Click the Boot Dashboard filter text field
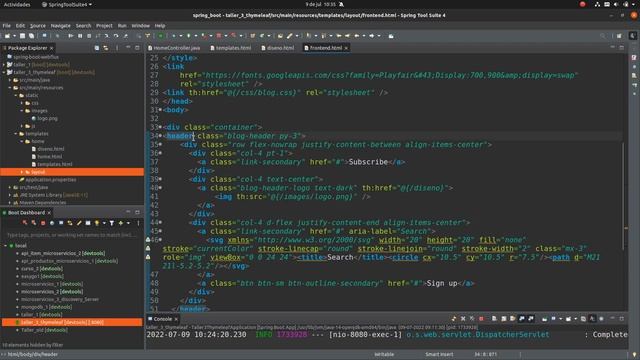Screen dimensions: 640x360 71,235
